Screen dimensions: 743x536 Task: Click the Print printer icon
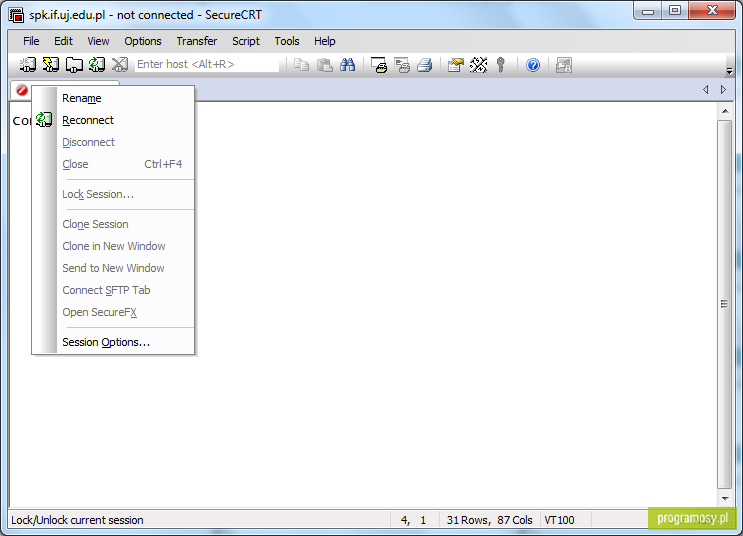tap(425, 64)
